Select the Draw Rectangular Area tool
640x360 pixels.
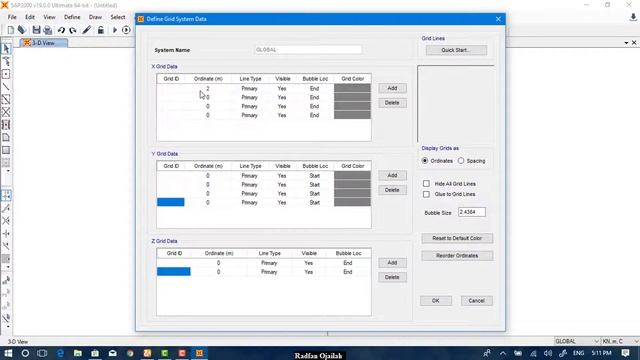click(6, 150)
